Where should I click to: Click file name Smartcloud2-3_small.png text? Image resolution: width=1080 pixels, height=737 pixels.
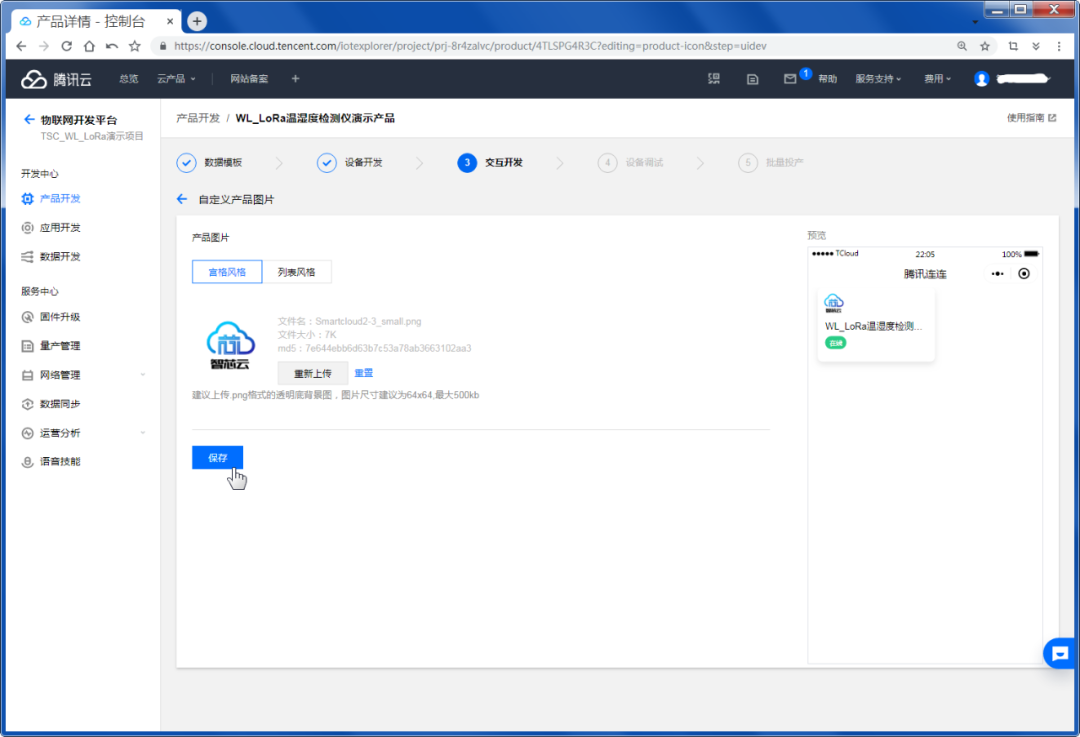coord(368,321)
